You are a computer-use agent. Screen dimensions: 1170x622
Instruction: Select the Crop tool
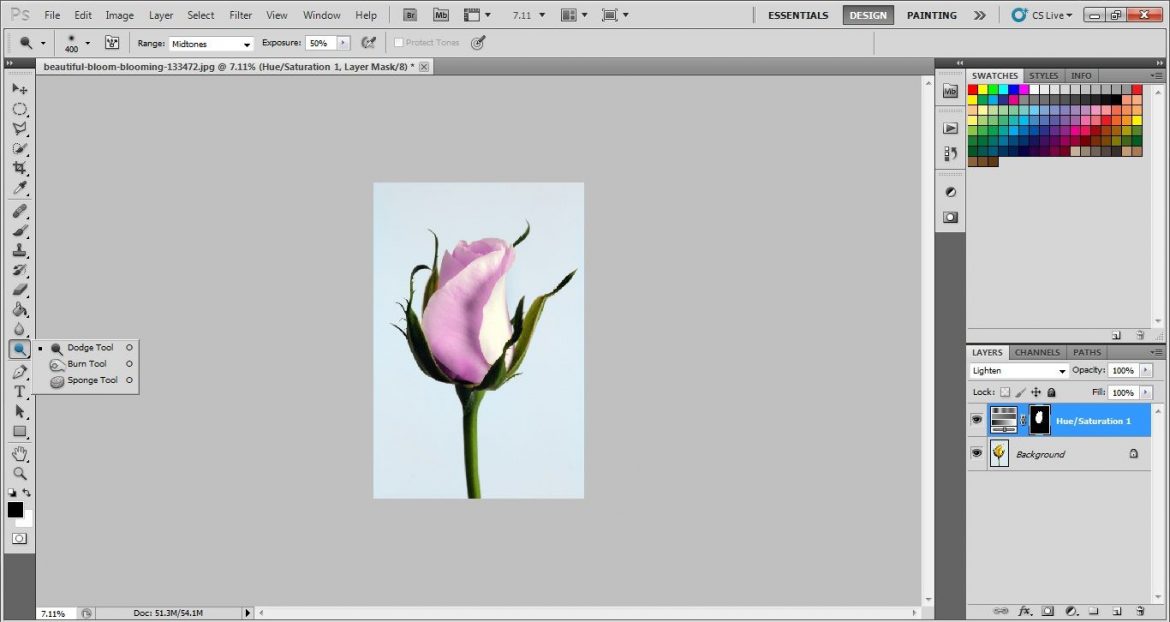pos(19,168)
